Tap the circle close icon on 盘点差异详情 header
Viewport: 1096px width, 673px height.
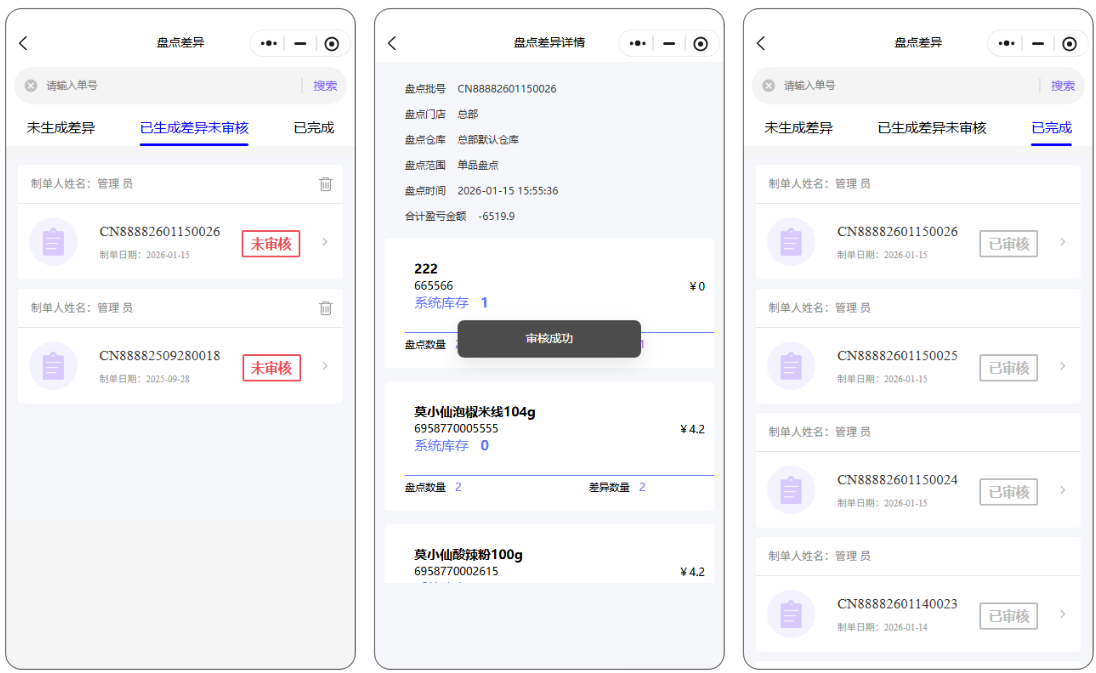700,43
